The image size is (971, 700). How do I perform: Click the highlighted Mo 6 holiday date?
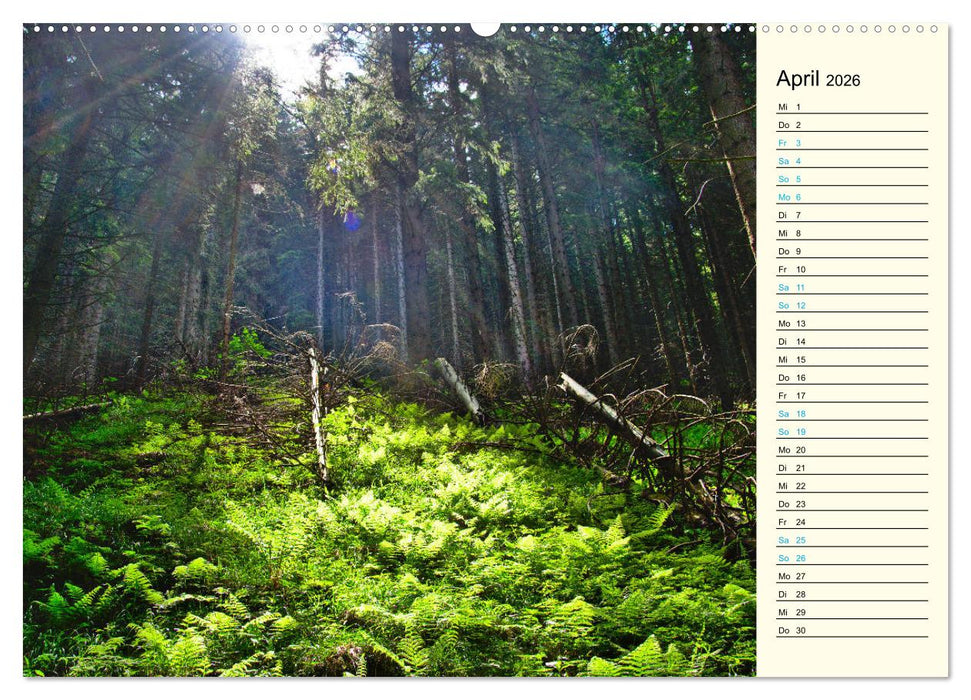point(790,197)
